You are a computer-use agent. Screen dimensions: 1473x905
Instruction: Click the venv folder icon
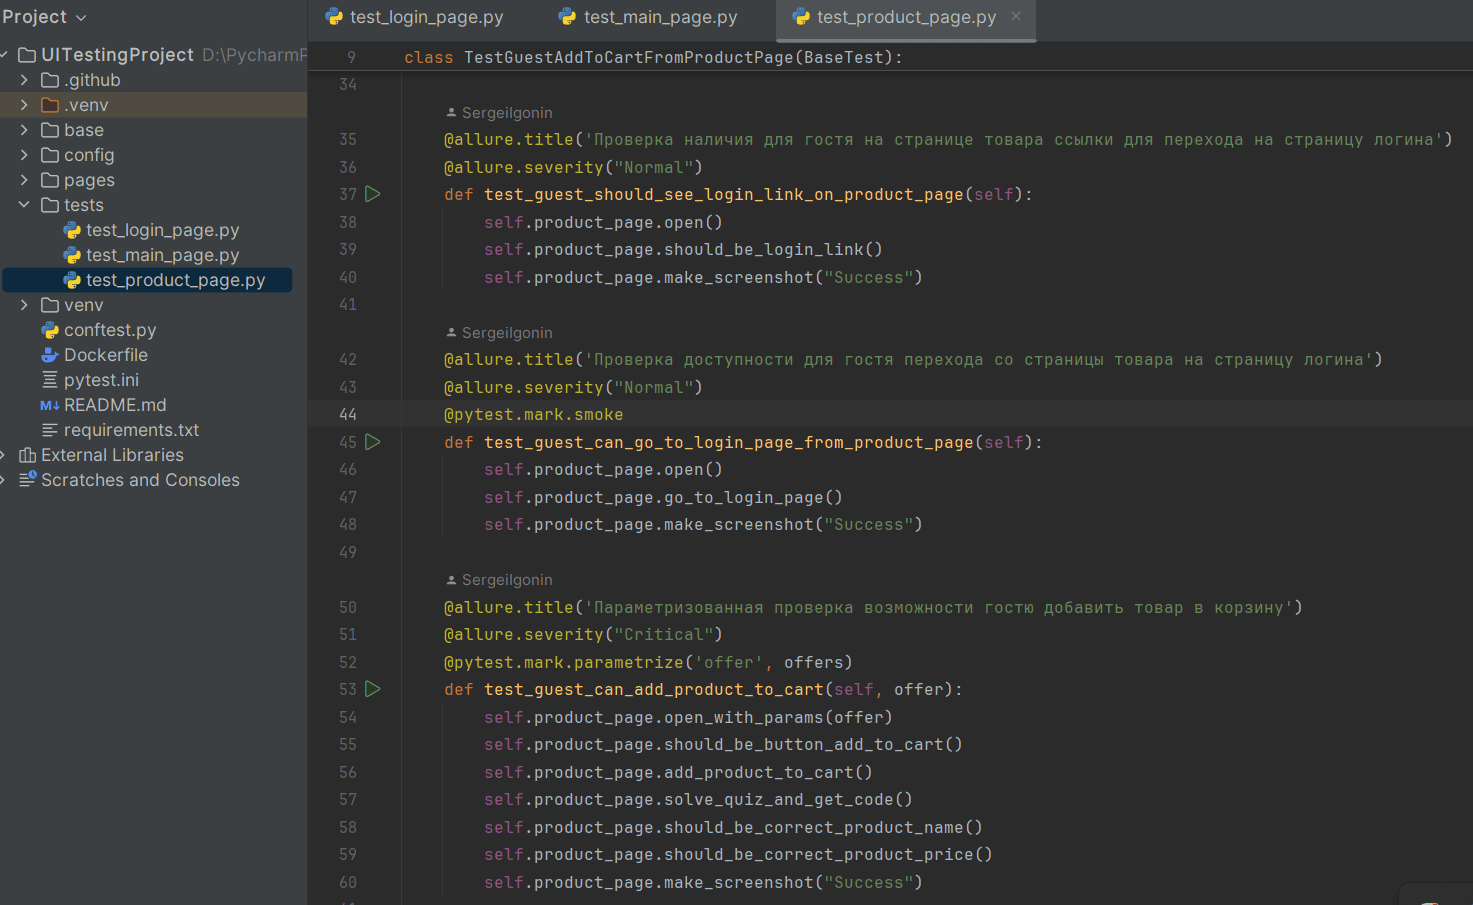click(x=50, y=305)
